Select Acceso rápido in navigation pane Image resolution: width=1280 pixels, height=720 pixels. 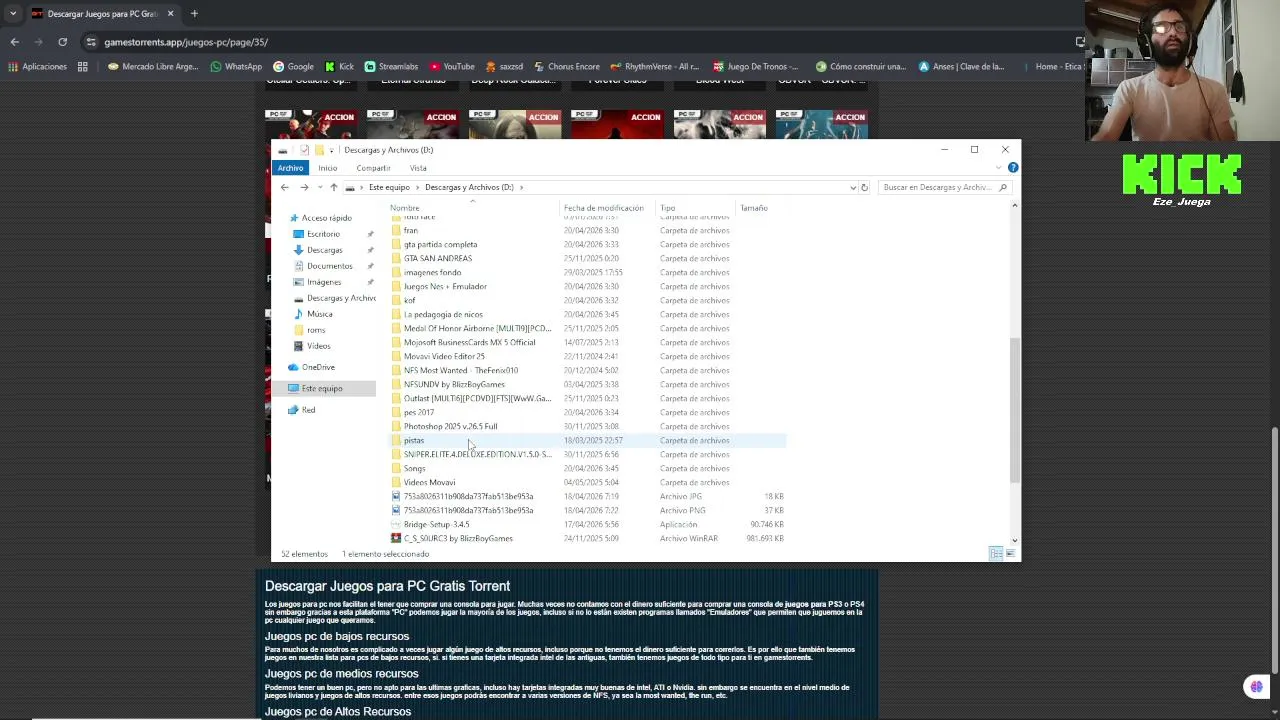[327, 218]
